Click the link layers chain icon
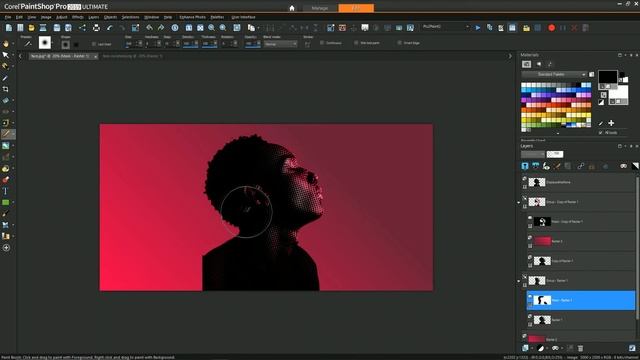 pyautogui.click(x=580, y=166)
